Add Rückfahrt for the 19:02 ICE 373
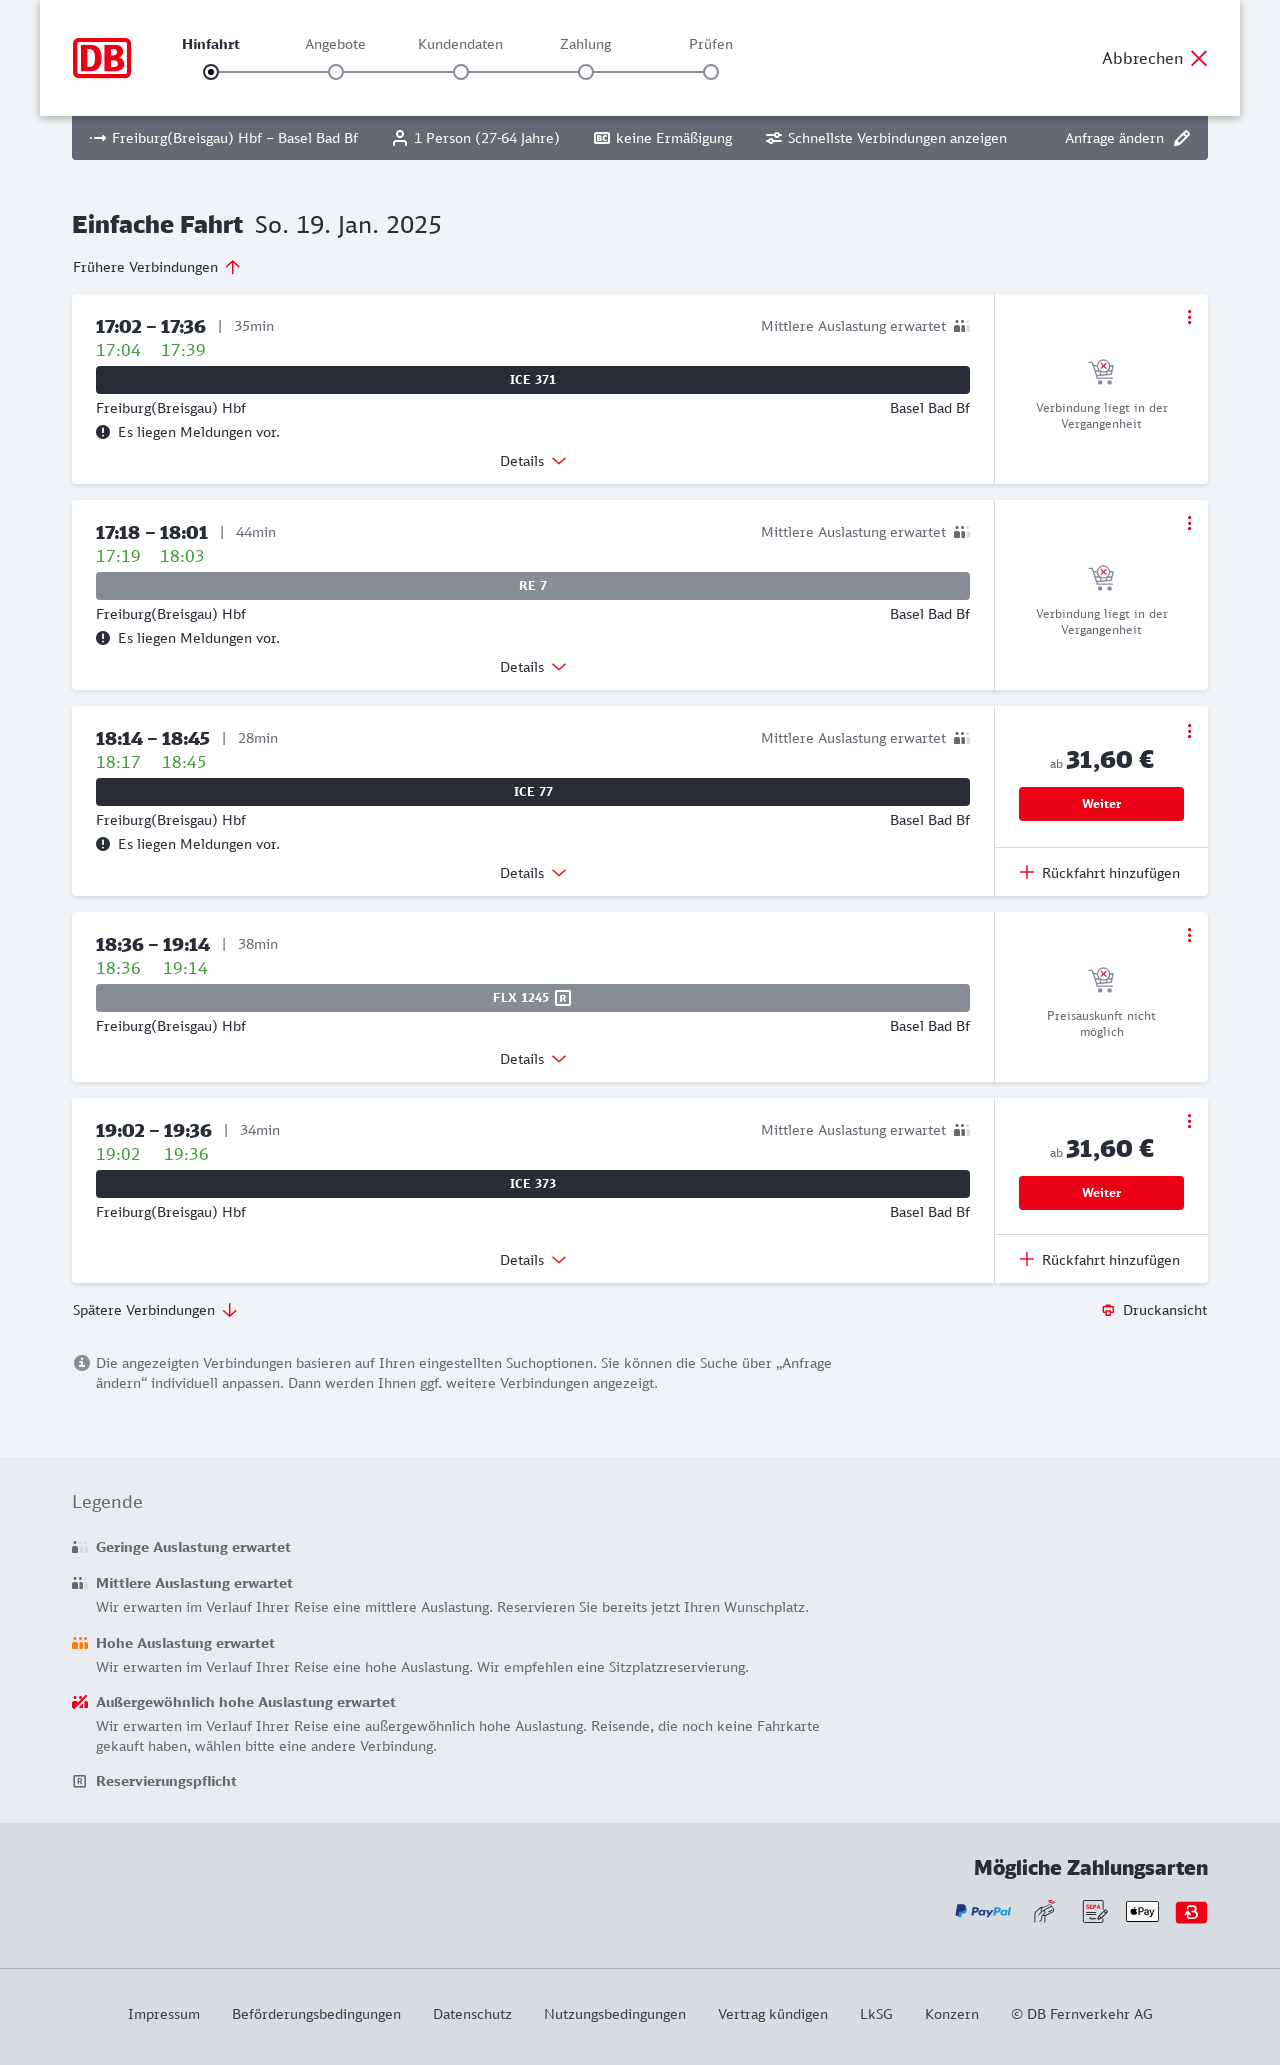This screenshot has height=2065, width=1280. 1100,1260
